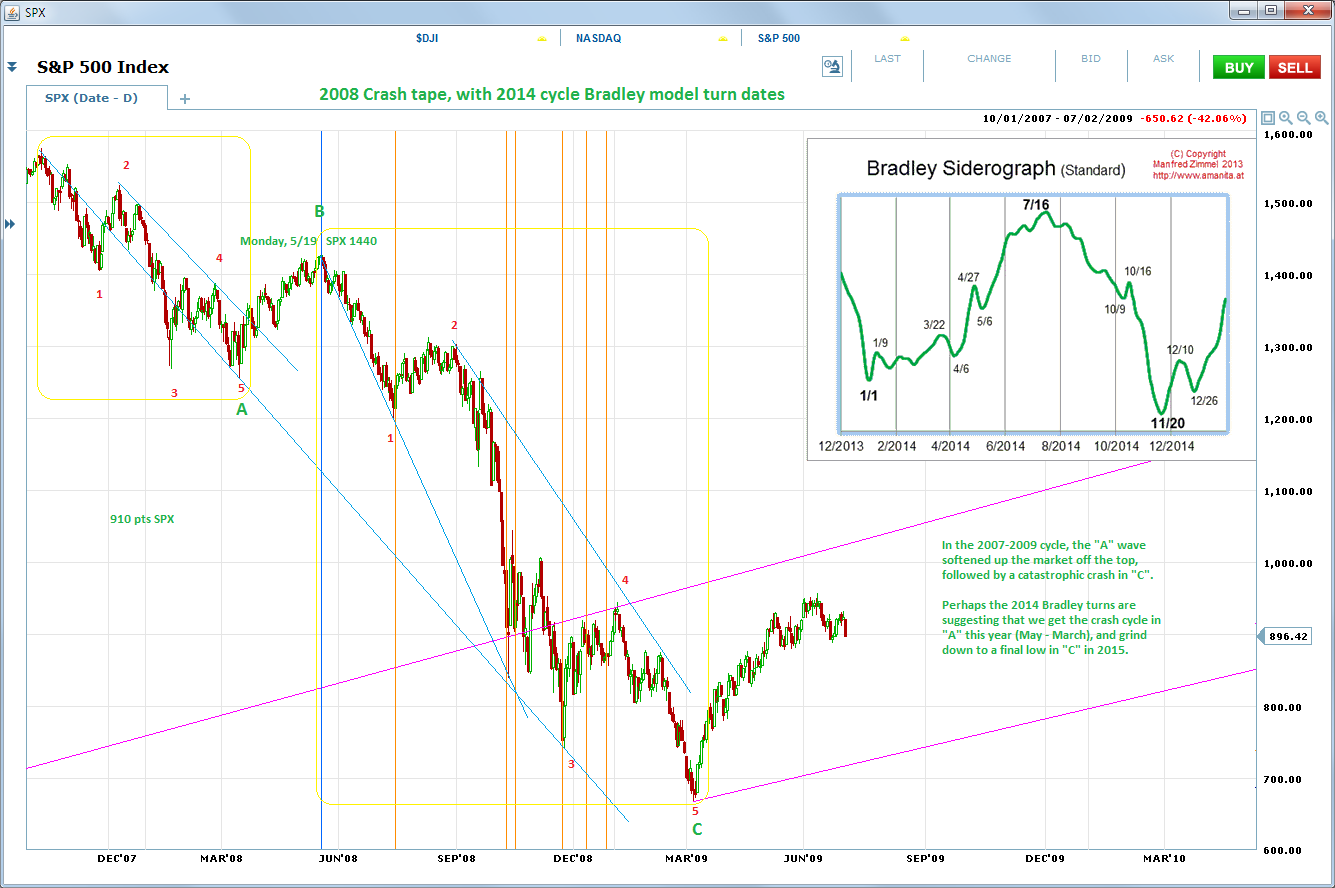The height and width of the screenshot is (888, 1335).
Task: Collapse the header with the double-down chevron
Action: point(12,68)
